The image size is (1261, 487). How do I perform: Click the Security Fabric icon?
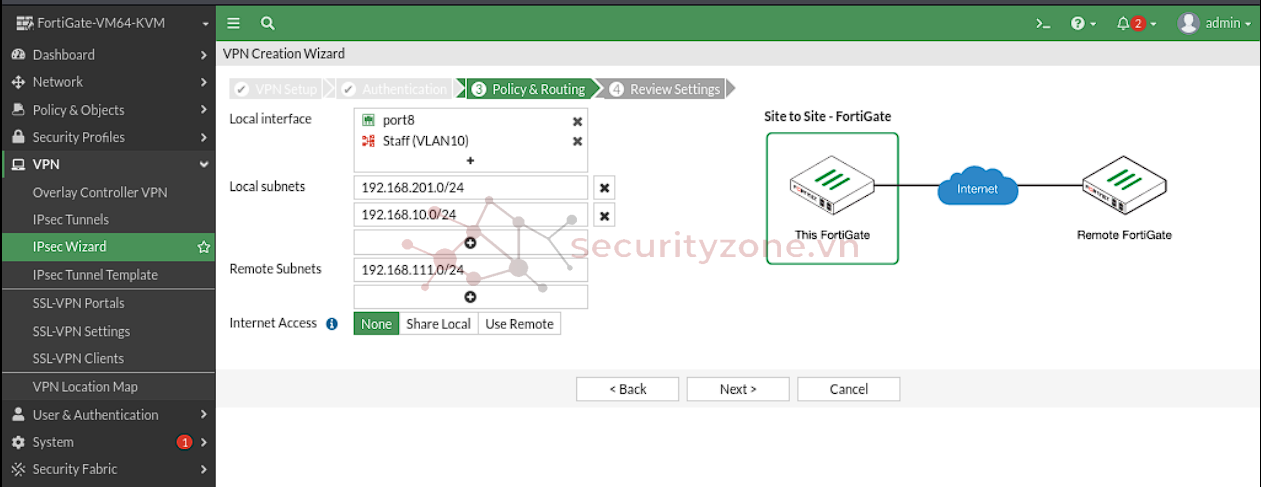click(18, 469)
